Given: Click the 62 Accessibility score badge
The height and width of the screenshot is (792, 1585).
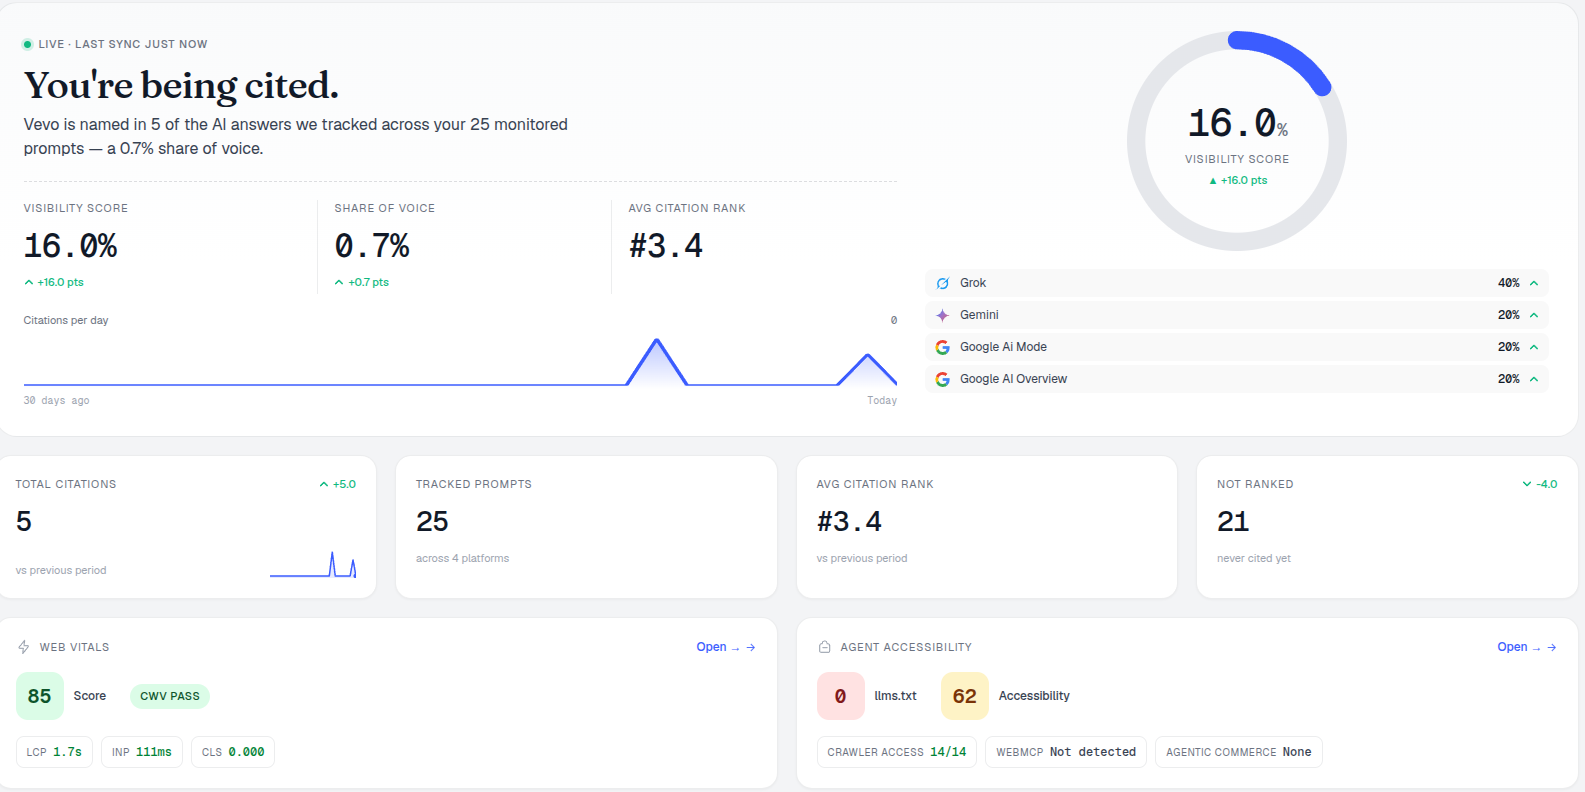Looking at the screenshot, I should [x=965, y=696].
